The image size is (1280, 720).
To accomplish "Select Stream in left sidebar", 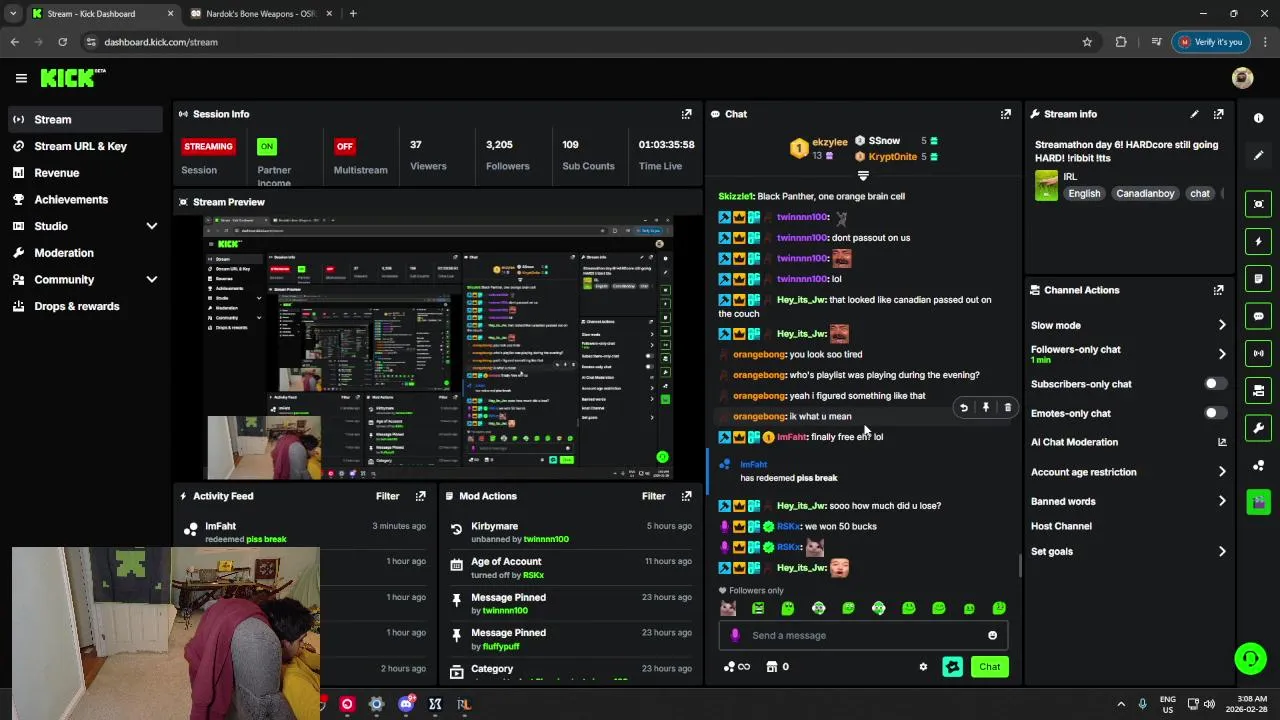I will (x=85, y=119).
